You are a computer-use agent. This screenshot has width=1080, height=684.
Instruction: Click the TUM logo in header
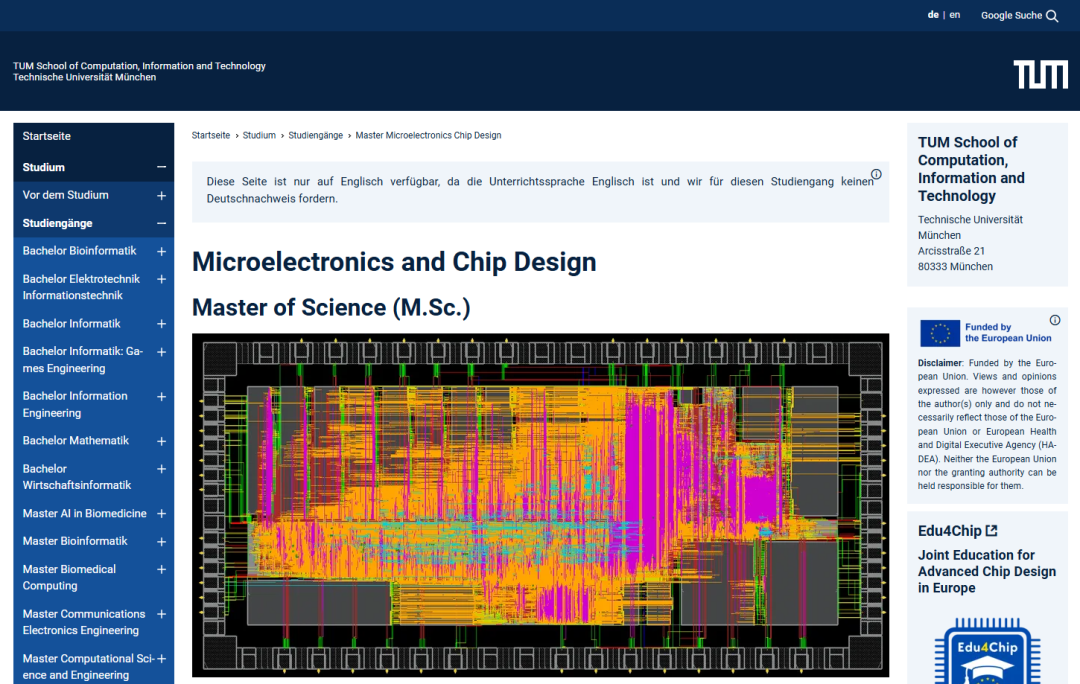point(1040,74)
